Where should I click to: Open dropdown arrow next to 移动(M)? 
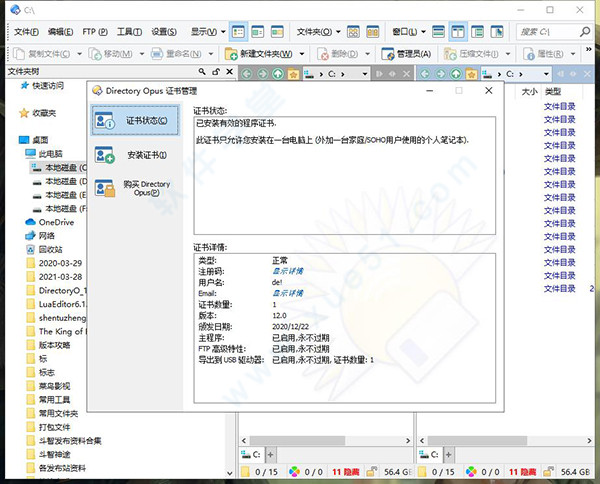[x=142, y=54]
